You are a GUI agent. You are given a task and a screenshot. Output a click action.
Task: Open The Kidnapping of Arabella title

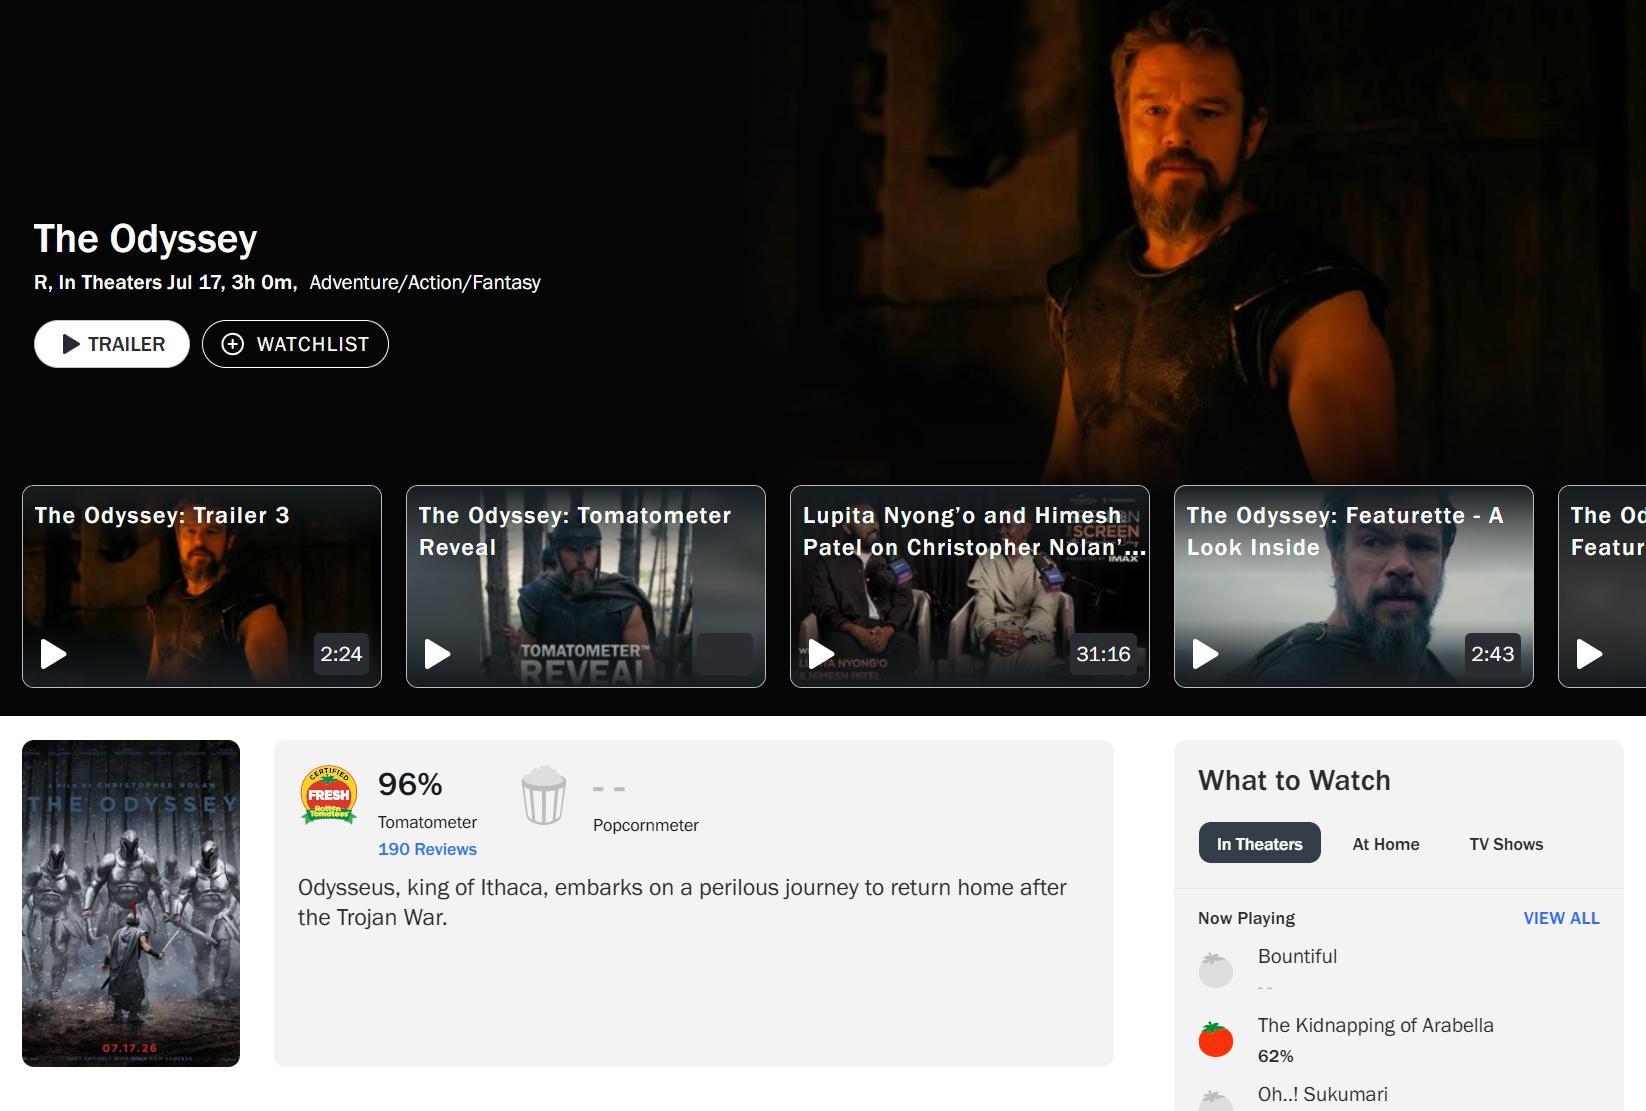(1375, 1025)
